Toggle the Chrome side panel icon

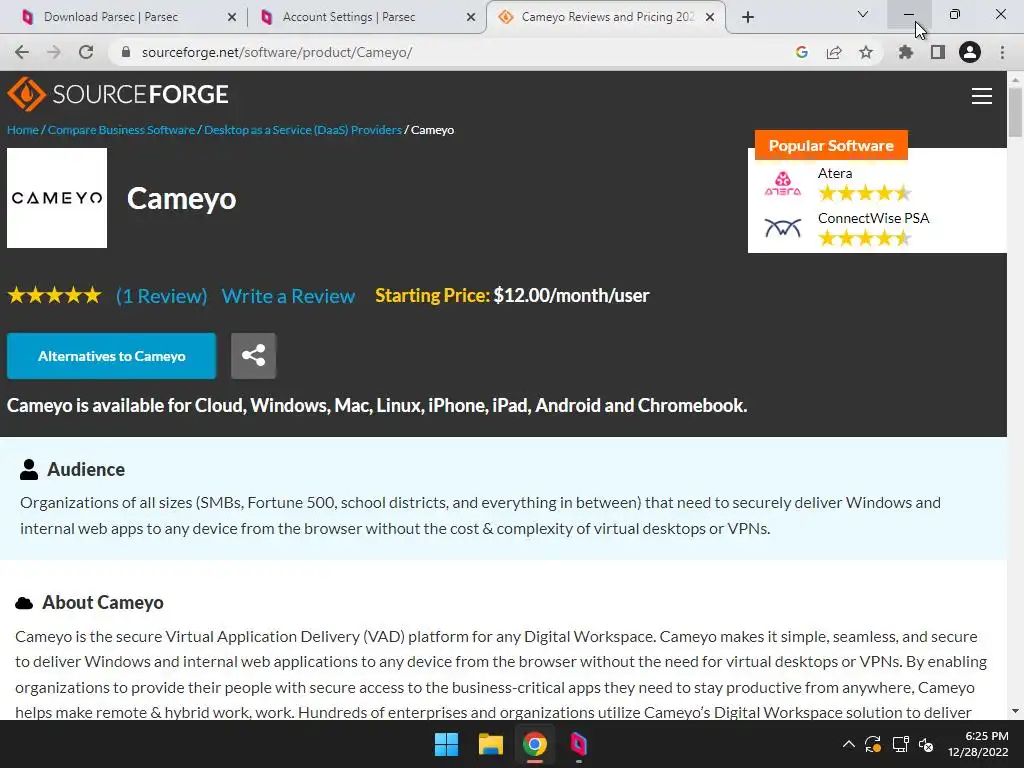pyautogui.click(x=938, y=52)
